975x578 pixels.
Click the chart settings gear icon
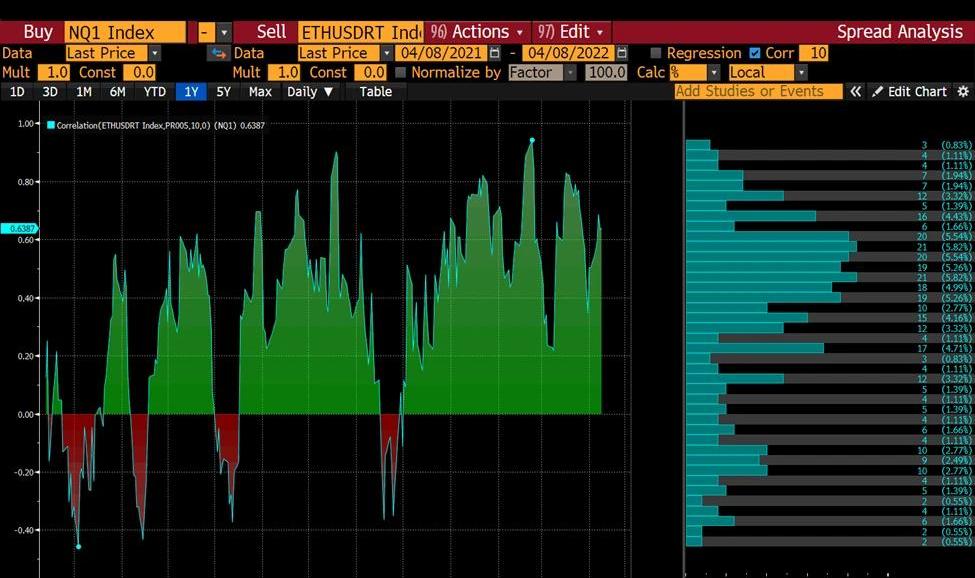(x=963, y=91)
